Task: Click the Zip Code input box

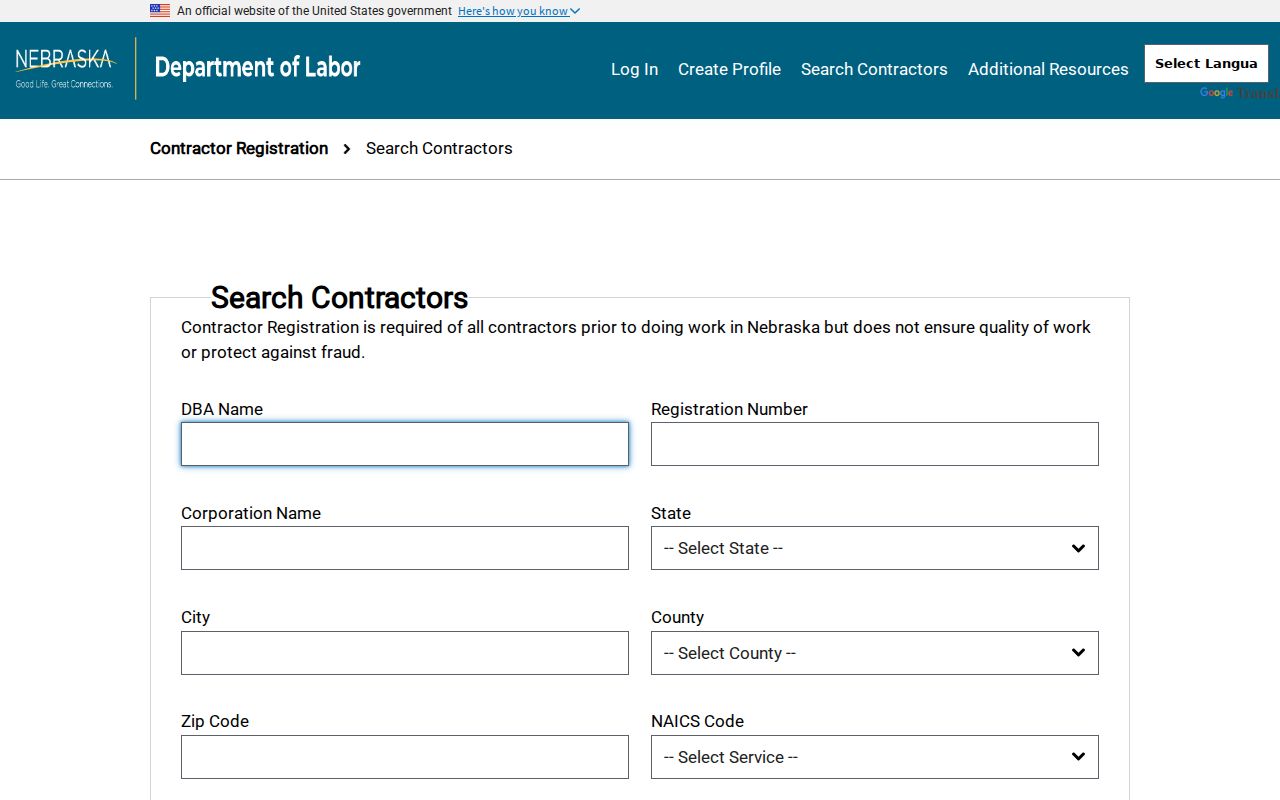Action: coord(405,757)
